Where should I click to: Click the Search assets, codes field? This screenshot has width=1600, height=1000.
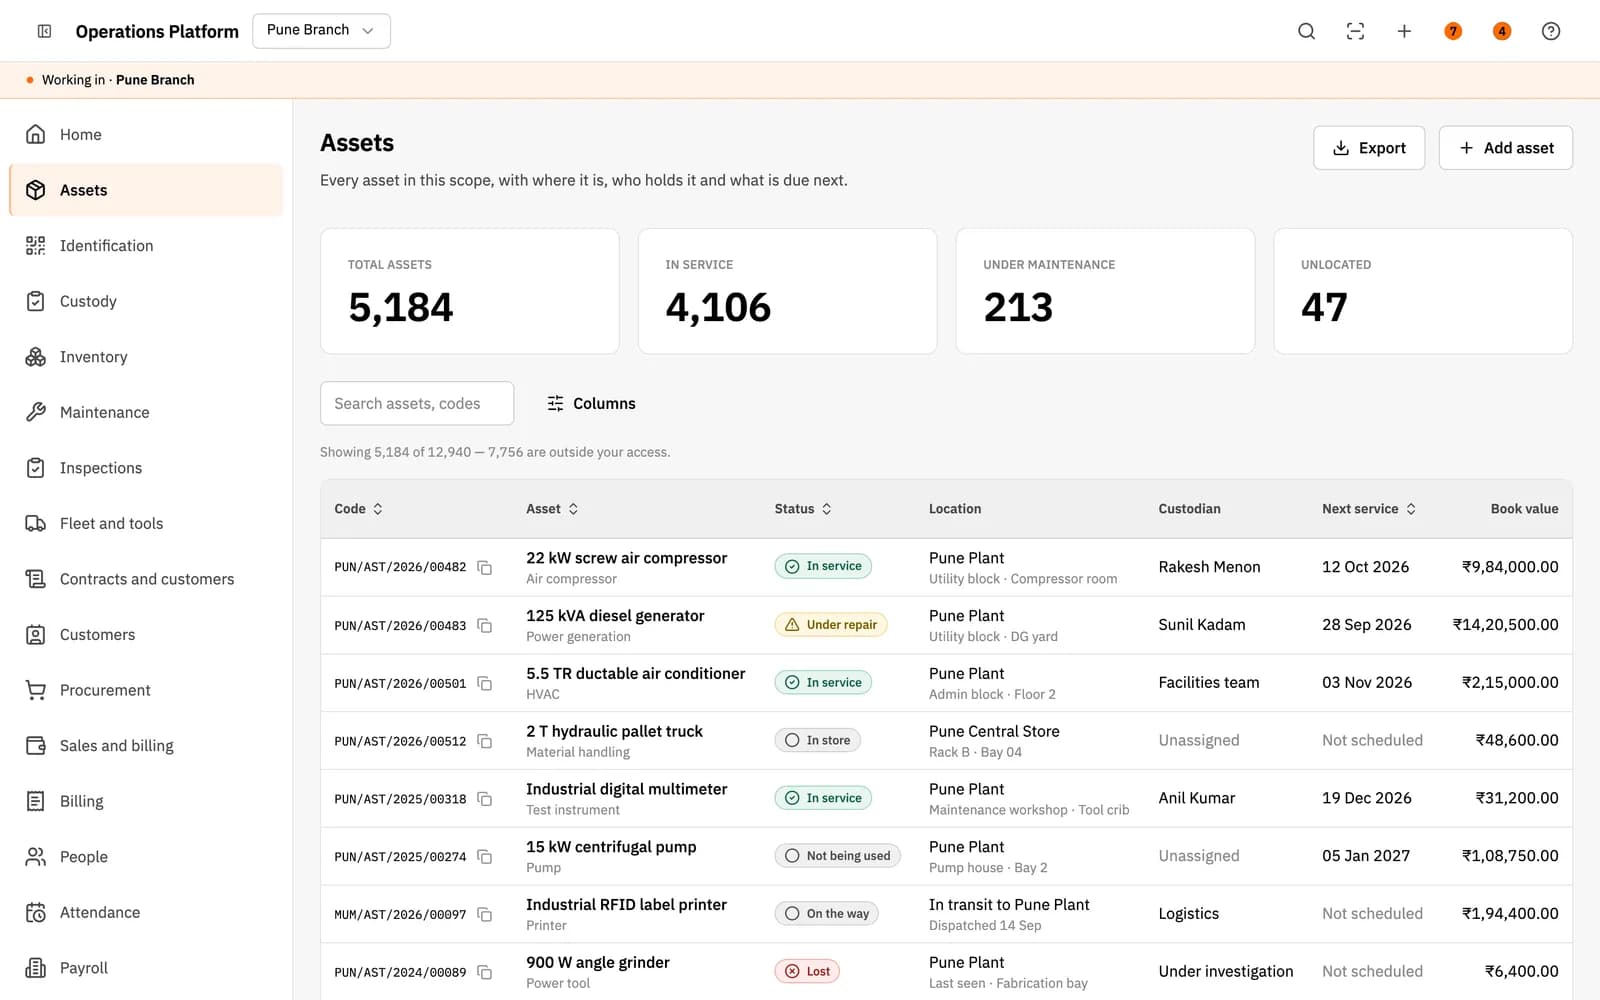[417, 403]
